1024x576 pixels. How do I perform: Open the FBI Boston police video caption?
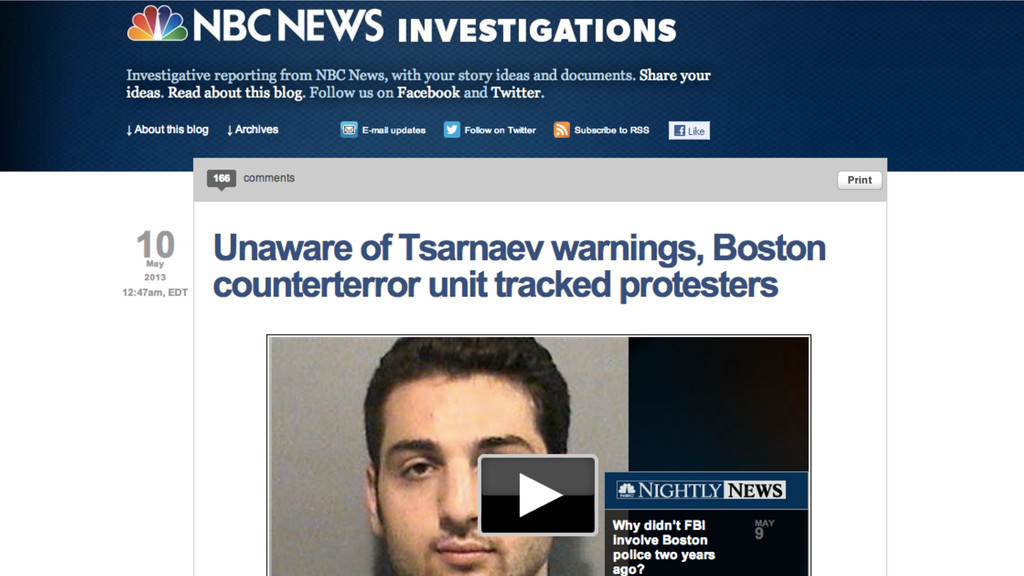664,547
